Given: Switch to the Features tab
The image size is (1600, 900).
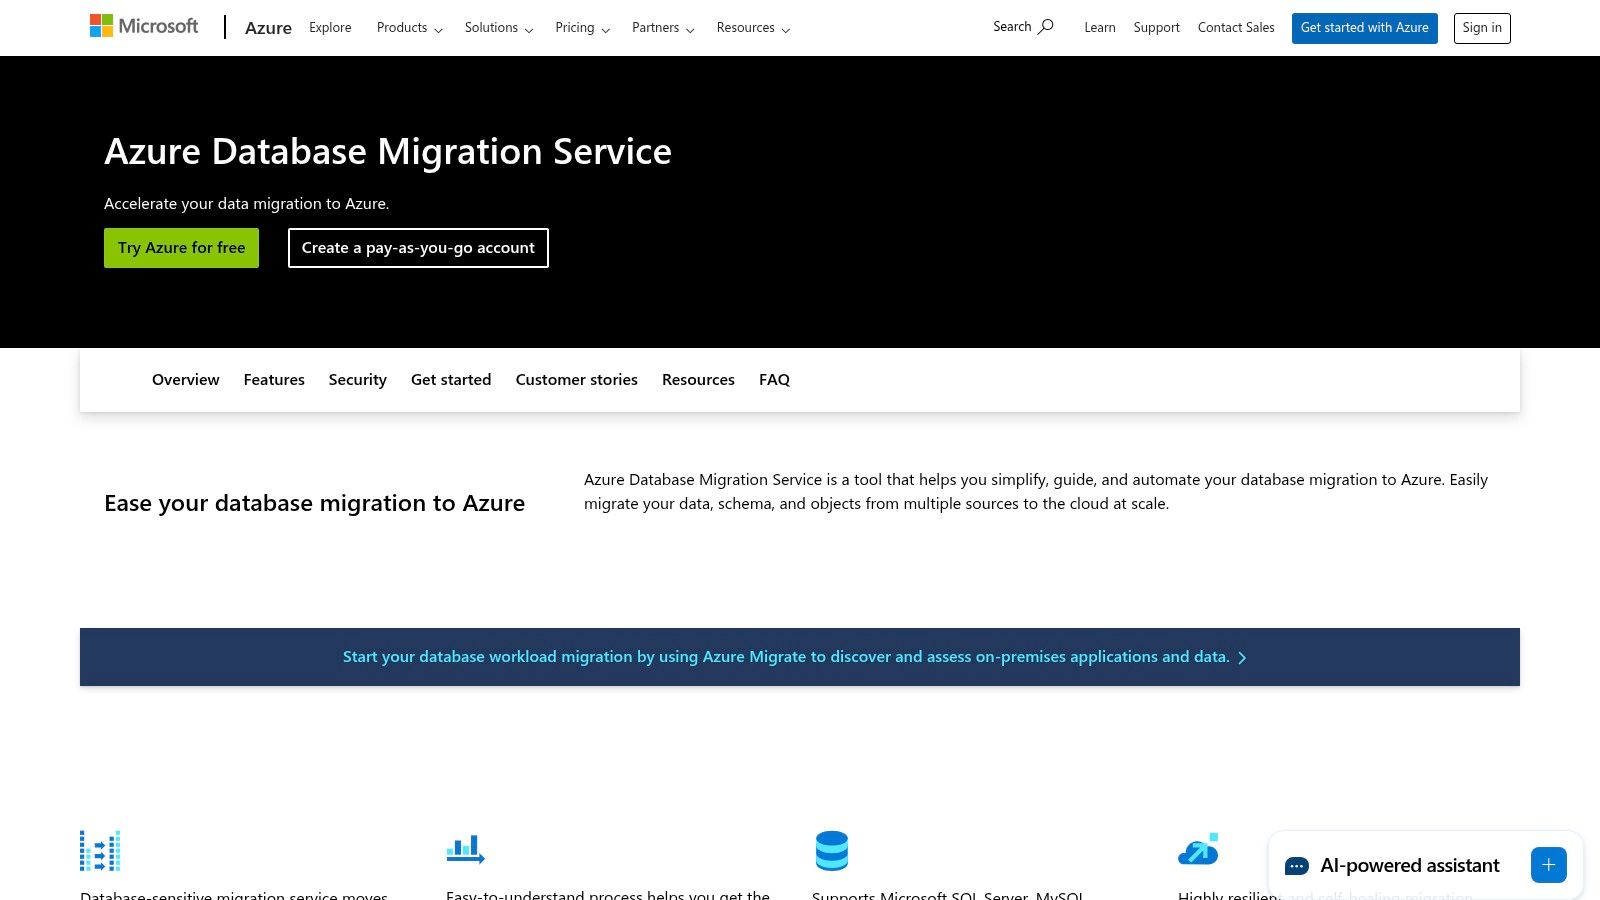Looking at the screenshot, I should pos(274,379).
